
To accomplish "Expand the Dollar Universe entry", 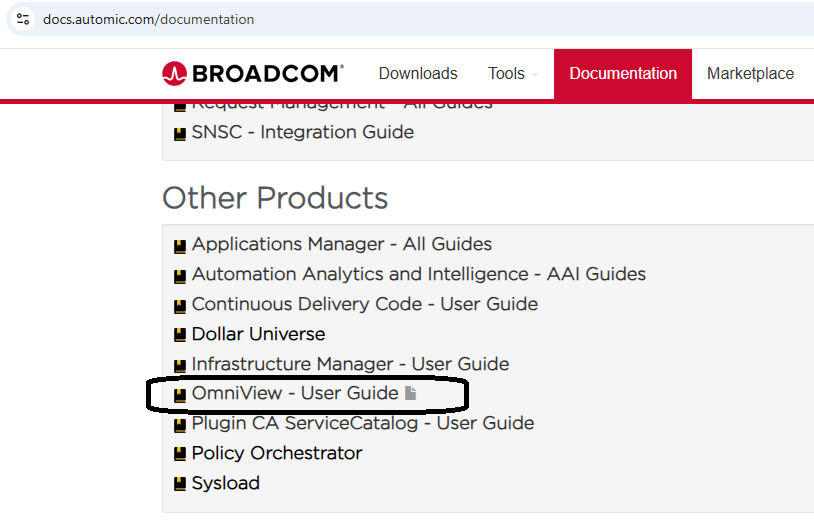I will coord(258,334).
